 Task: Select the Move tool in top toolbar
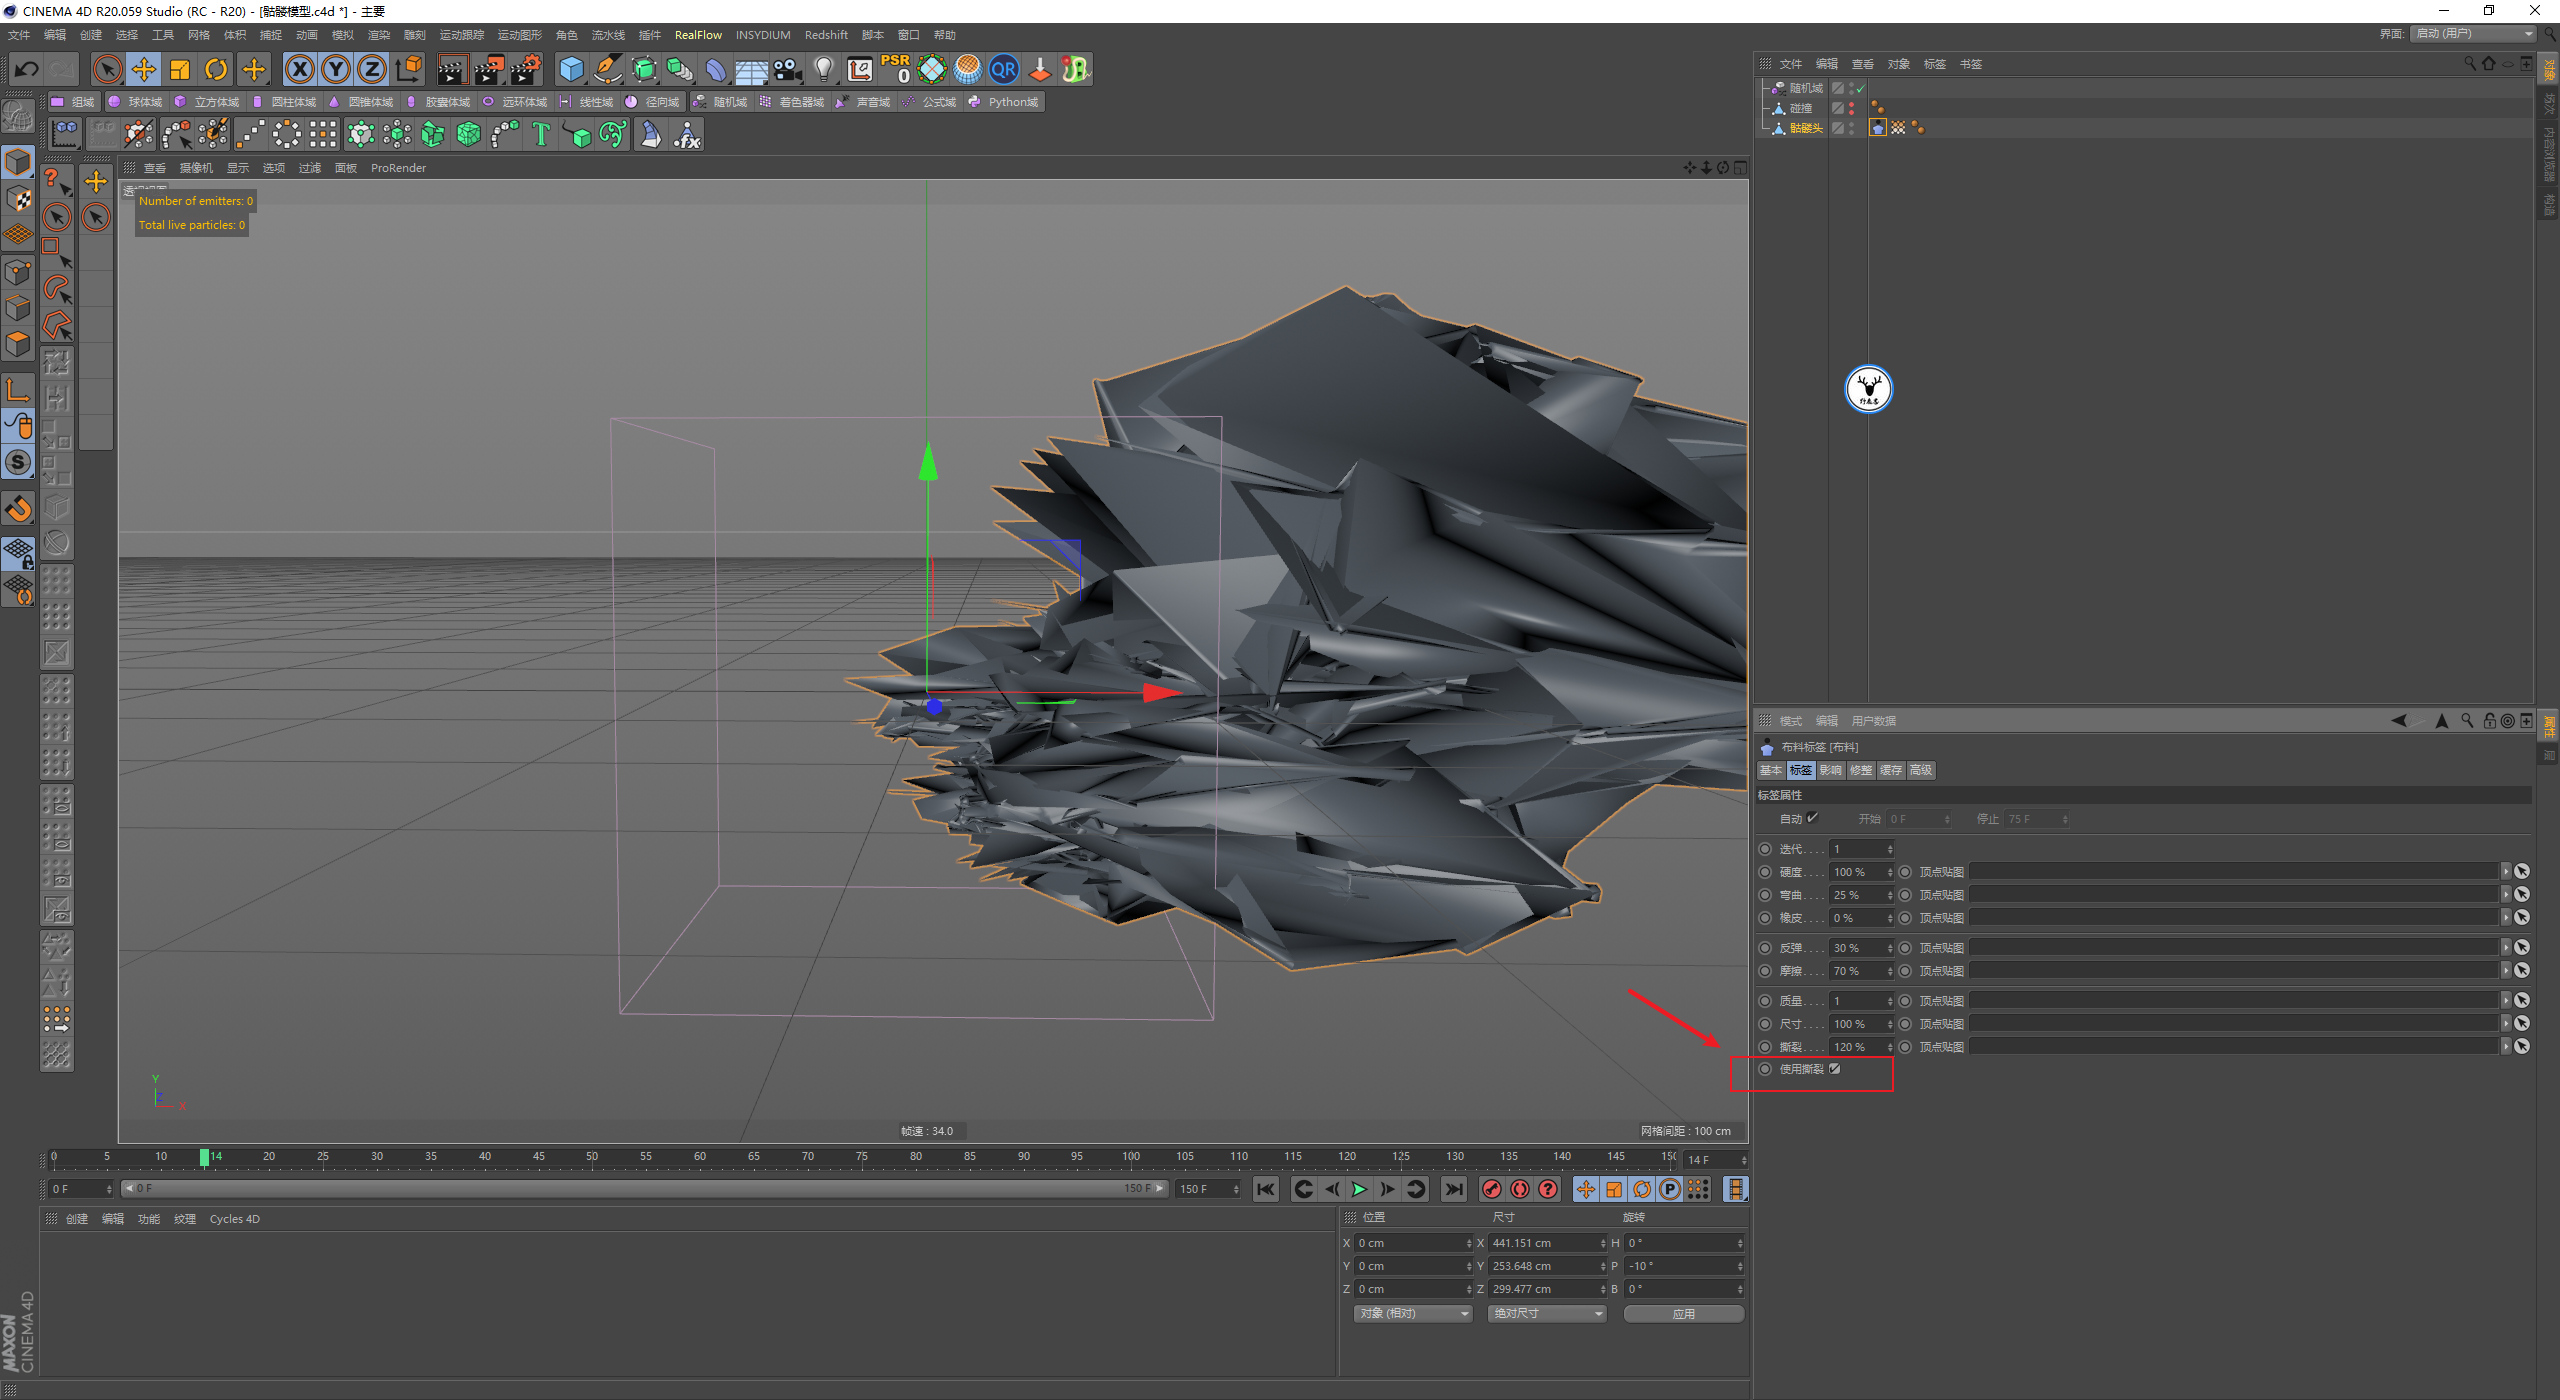pyautogui.click(x=144, y=69)
